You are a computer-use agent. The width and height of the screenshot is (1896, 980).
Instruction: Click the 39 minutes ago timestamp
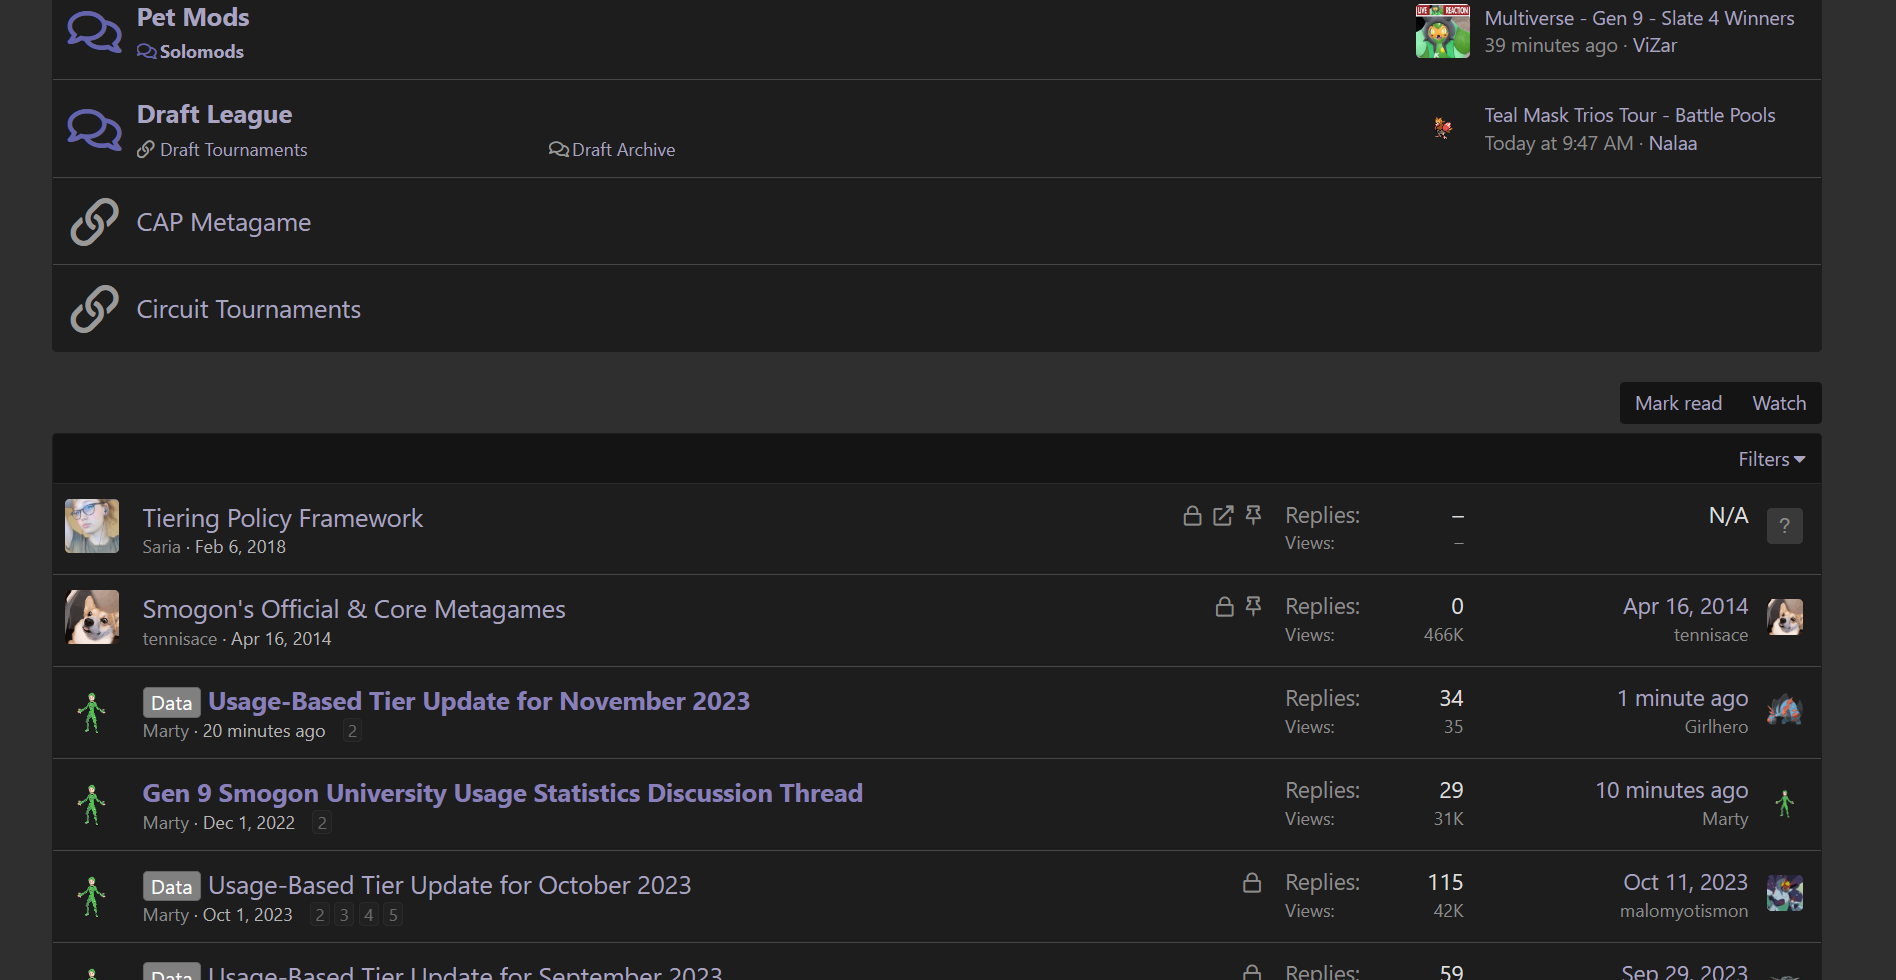pos(1550,45)
